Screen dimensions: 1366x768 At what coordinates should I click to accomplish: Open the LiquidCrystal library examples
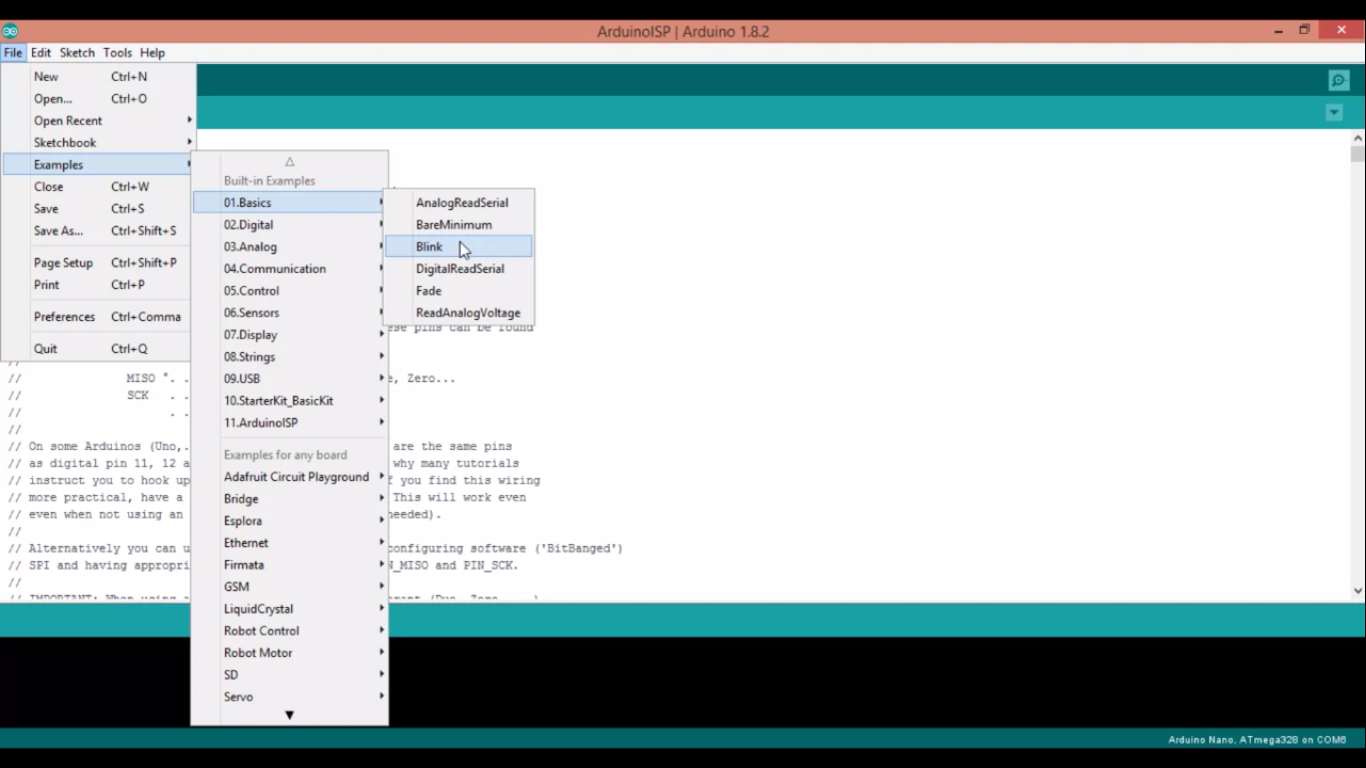click(x=257, y=608)
